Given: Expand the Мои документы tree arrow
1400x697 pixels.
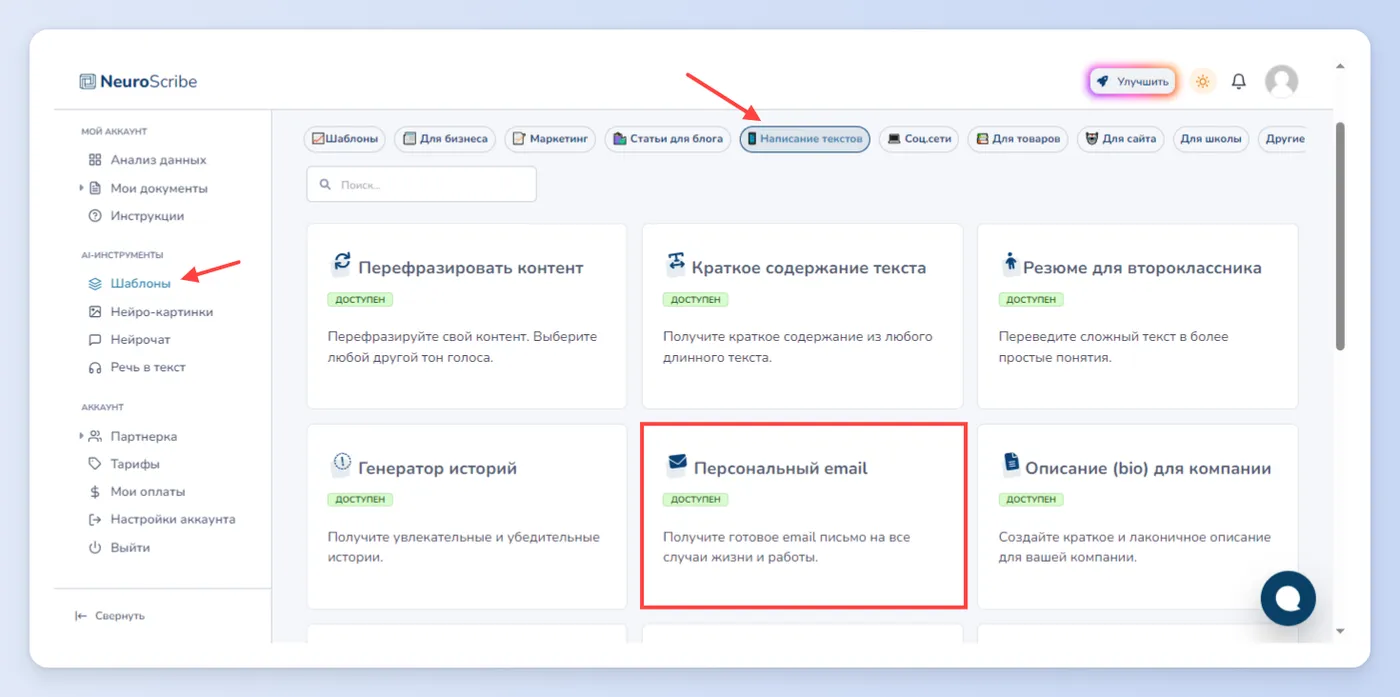Looking at the screenshot, I should tap(81, 188).
